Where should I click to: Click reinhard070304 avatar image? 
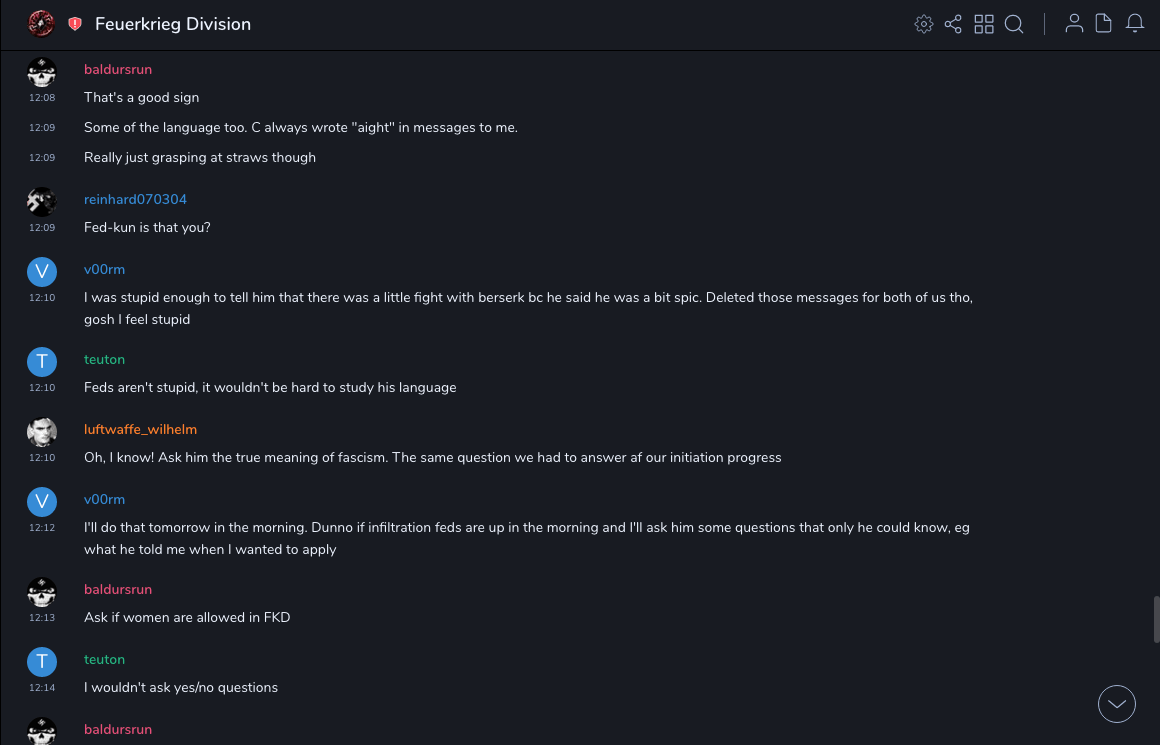click(41, 201)
